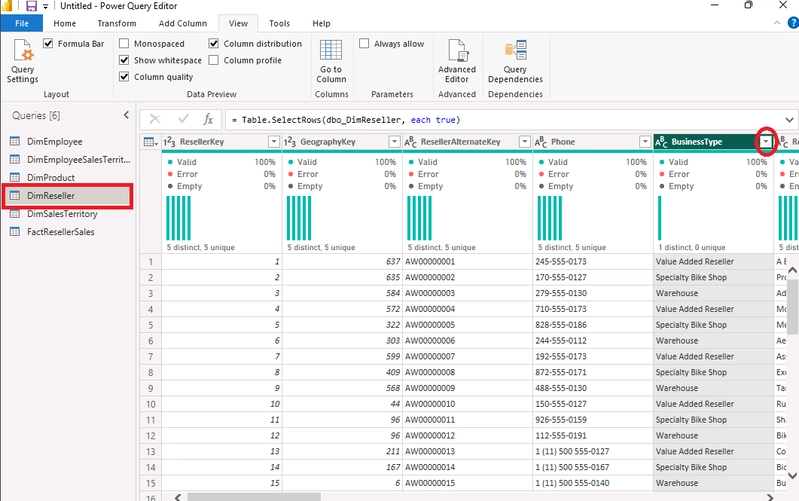799x501 pixels.
Task: Toggle the Formula Bar checkbox
Action: (48, 43)
